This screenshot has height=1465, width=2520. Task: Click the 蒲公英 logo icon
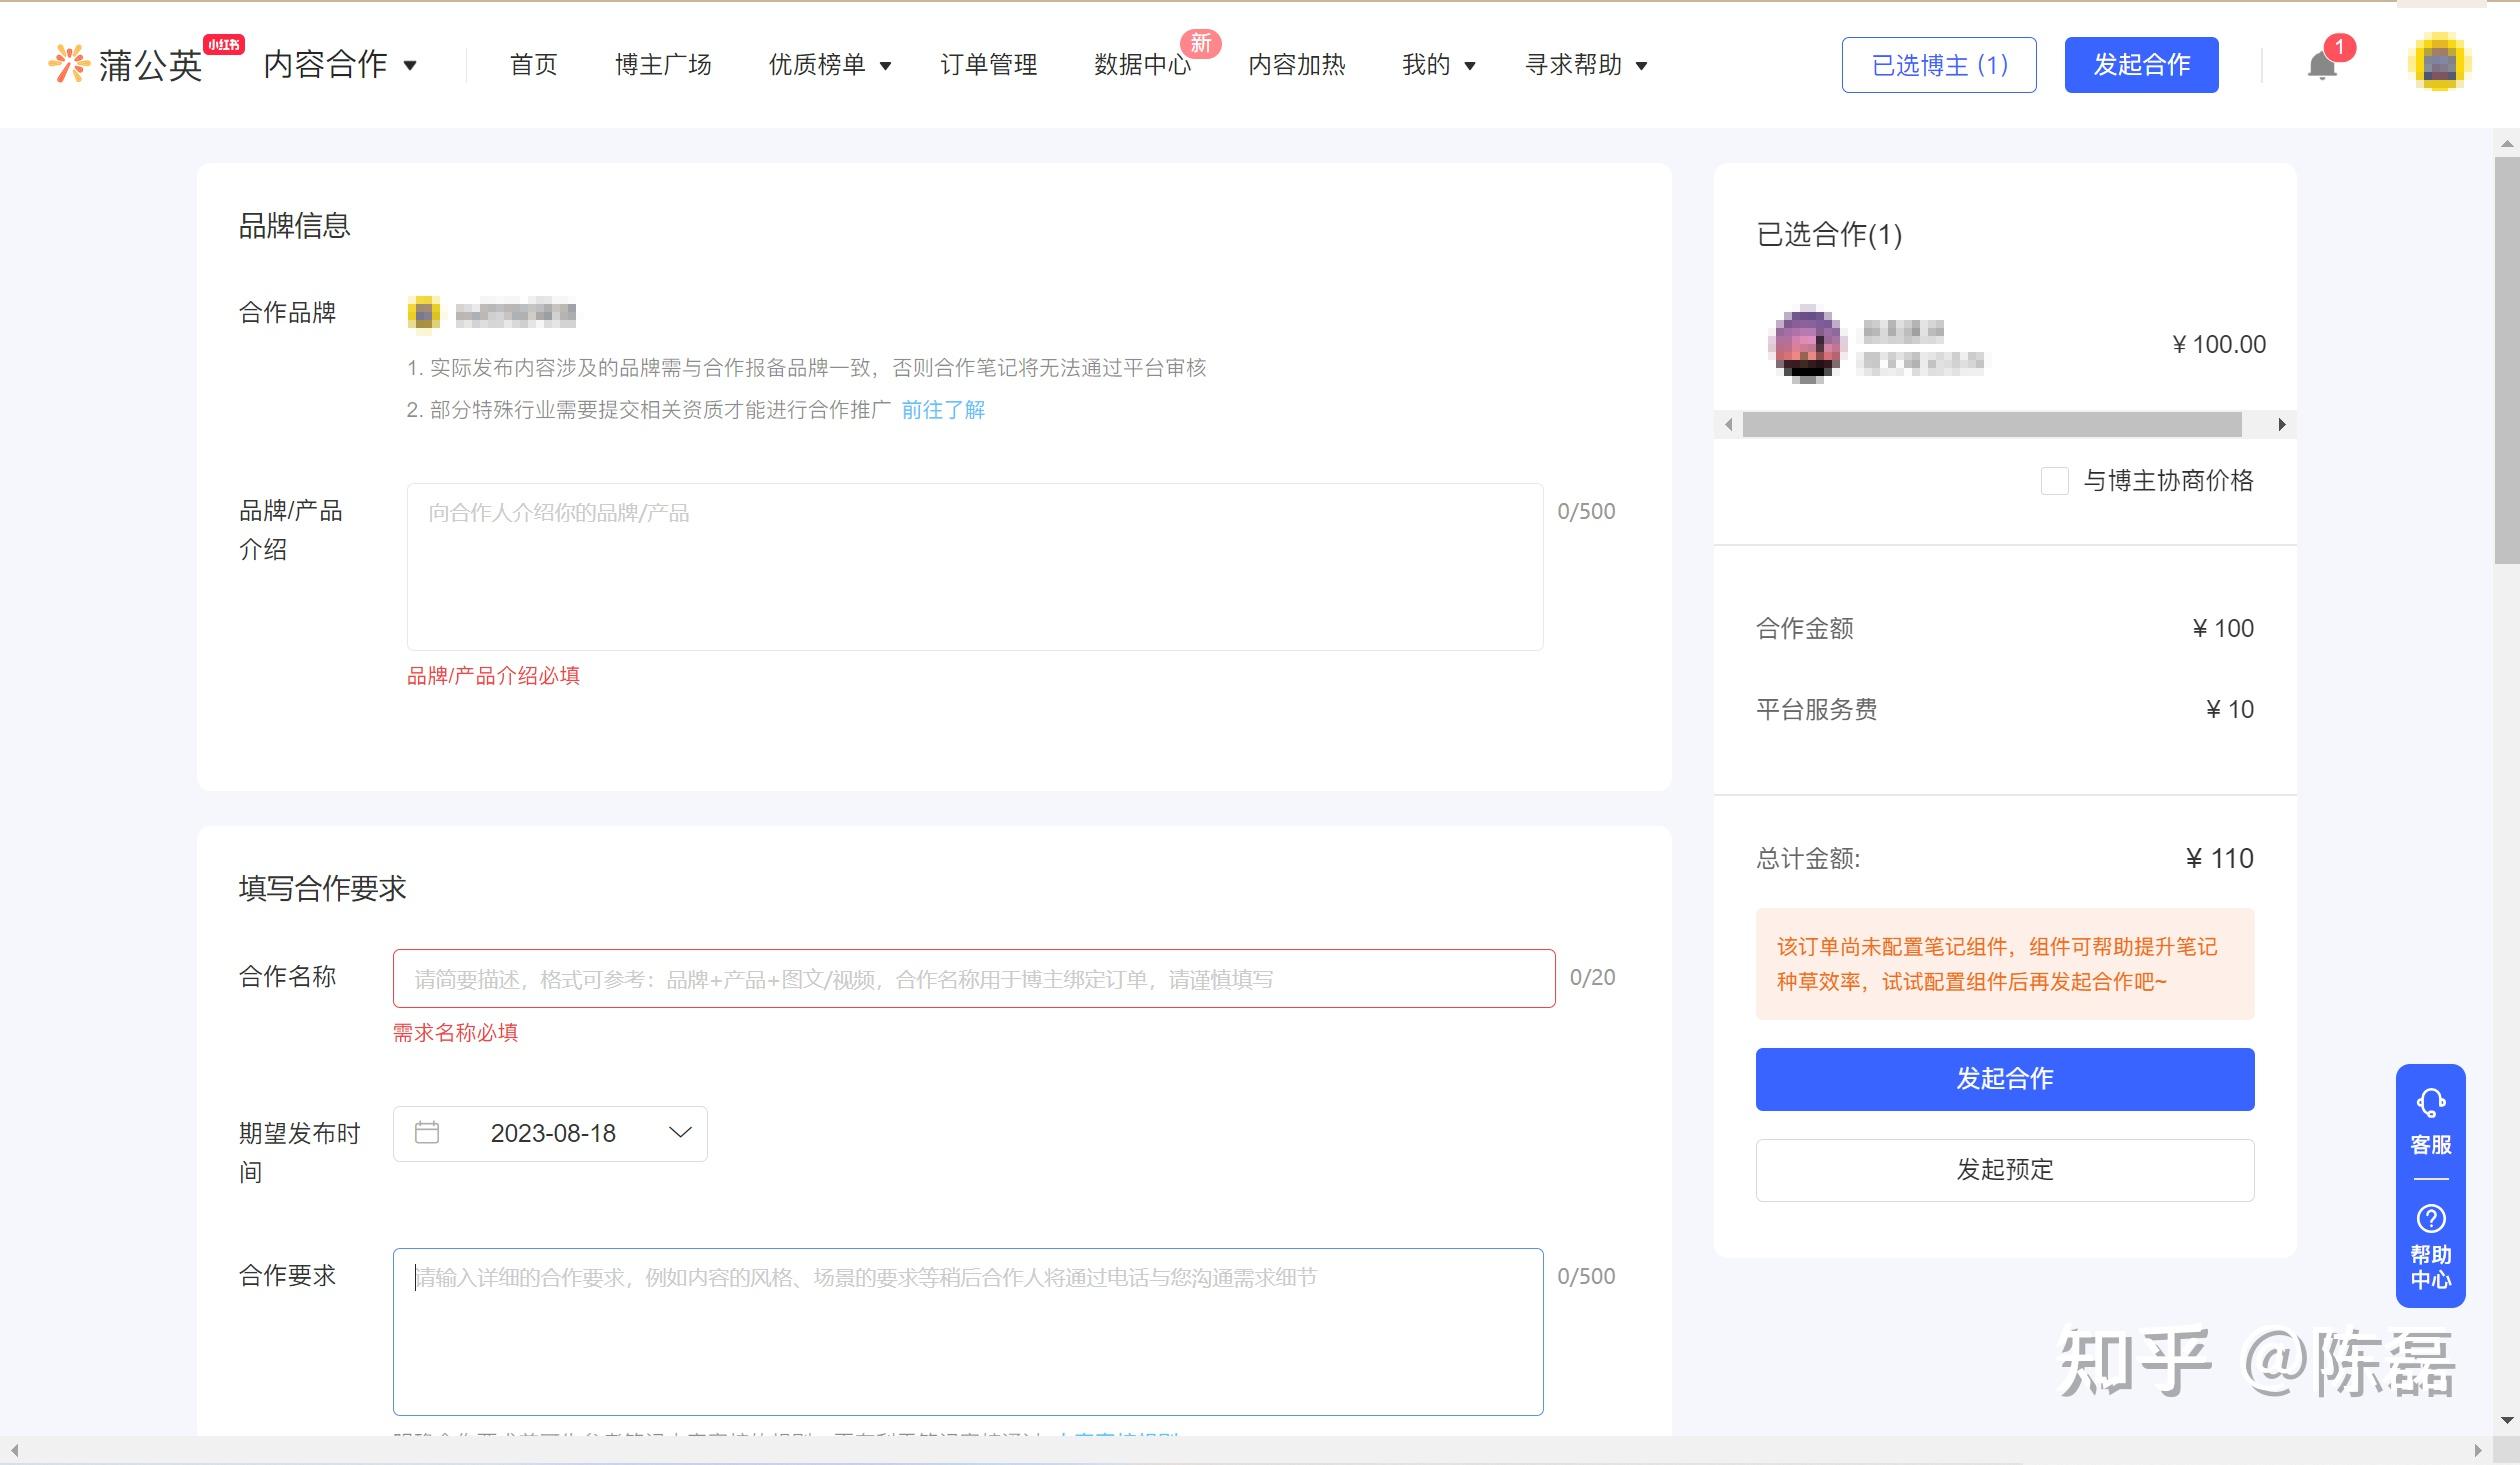tap(69, 64)
